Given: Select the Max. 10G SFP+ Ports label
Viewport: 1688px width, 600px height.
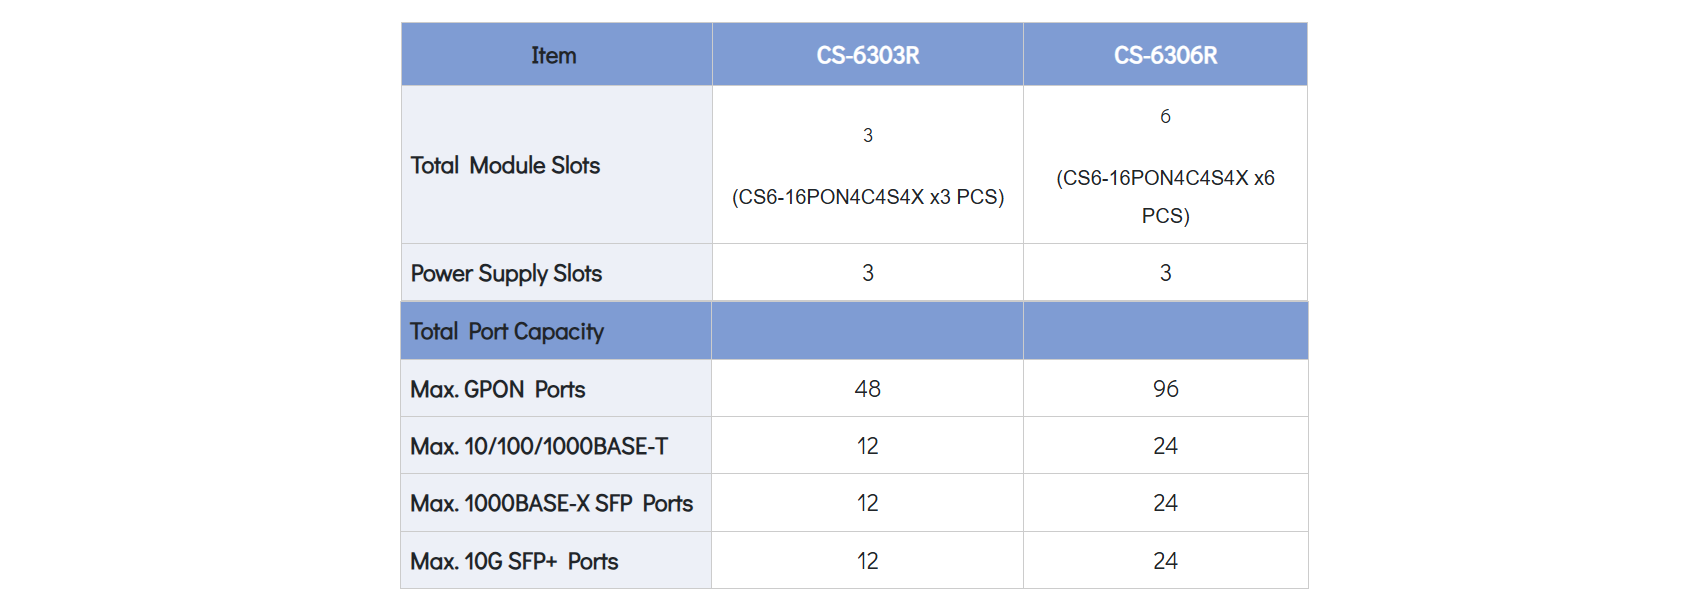Looking at the screenshot, I should pos(514,562).
